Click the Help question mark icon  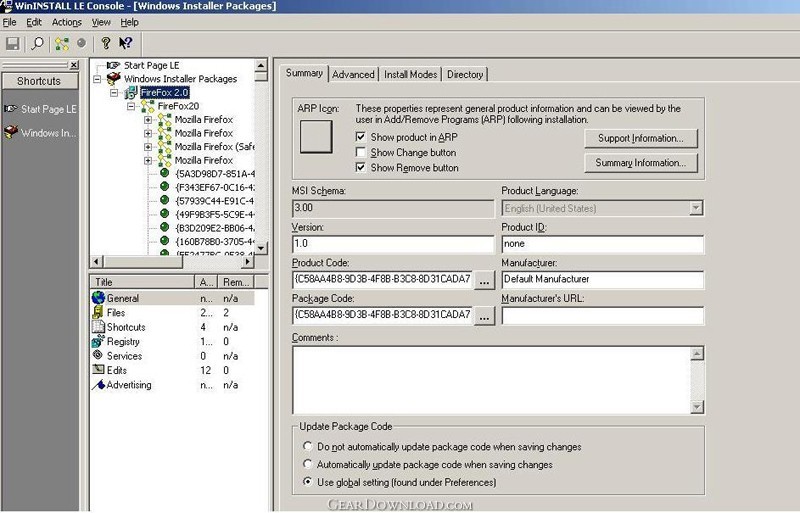click(106, 43)
